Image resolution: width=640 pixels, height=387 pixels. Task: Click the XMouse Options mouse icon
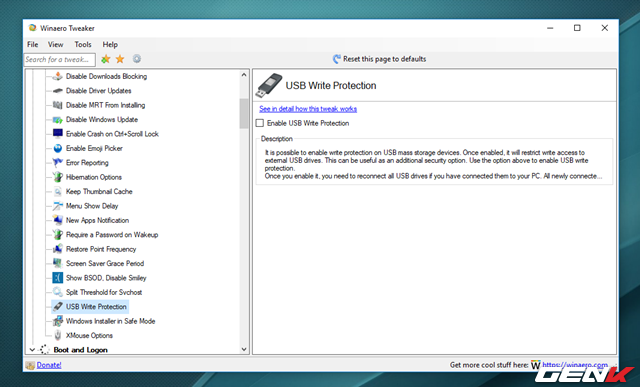click(58, 336)
